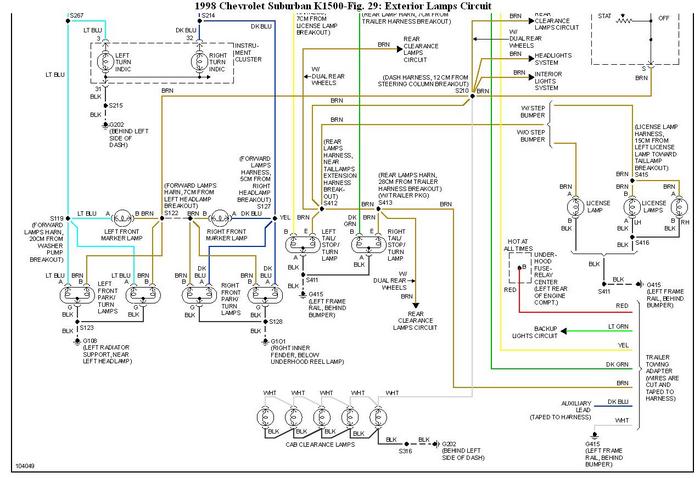Click the S122 splice label

click(171, 213)
